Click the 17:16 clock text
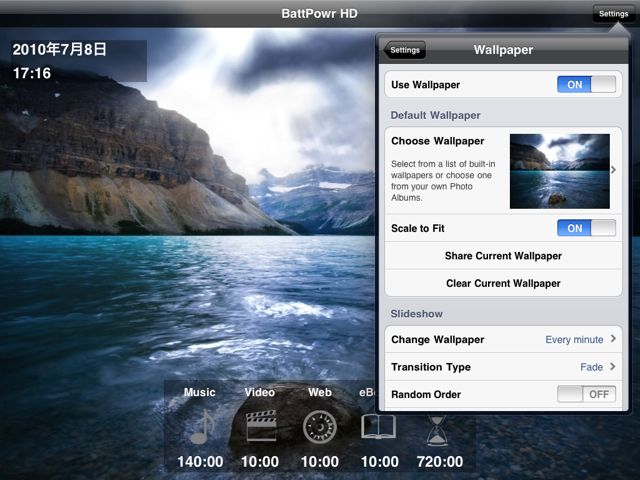 (x=32, y=73)
